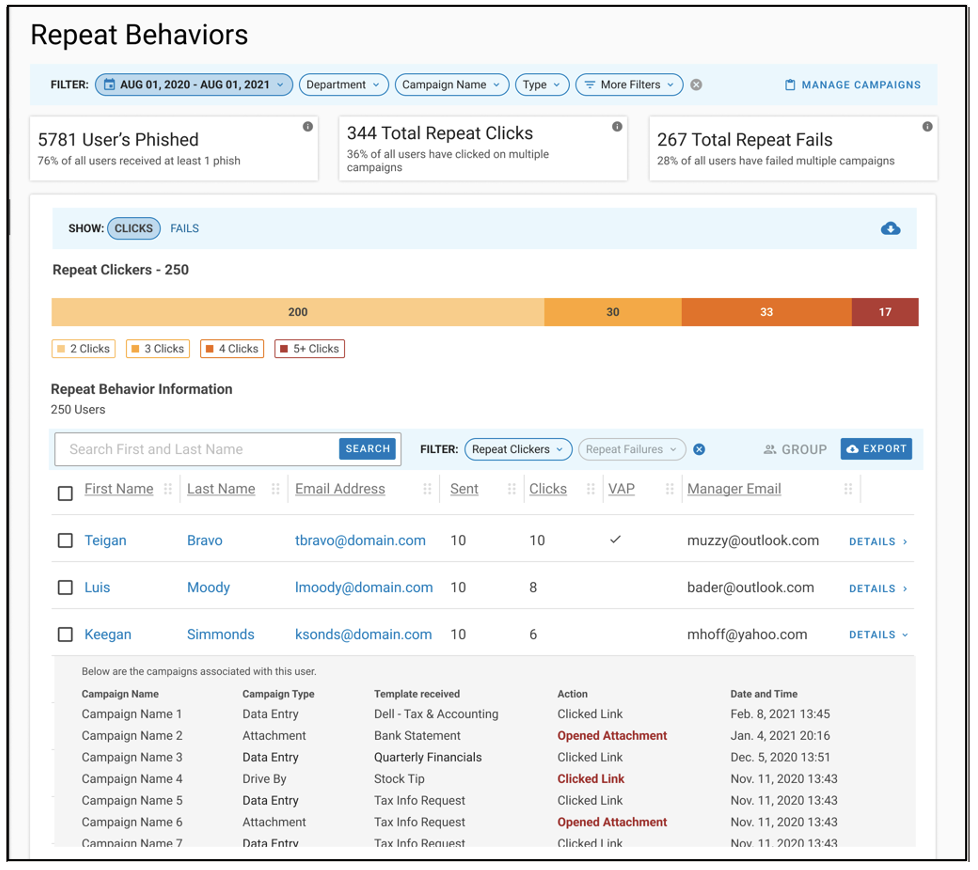The image size is (978, 870).
Task: Grab the Sent column drag handle
Action: point(511,489)
